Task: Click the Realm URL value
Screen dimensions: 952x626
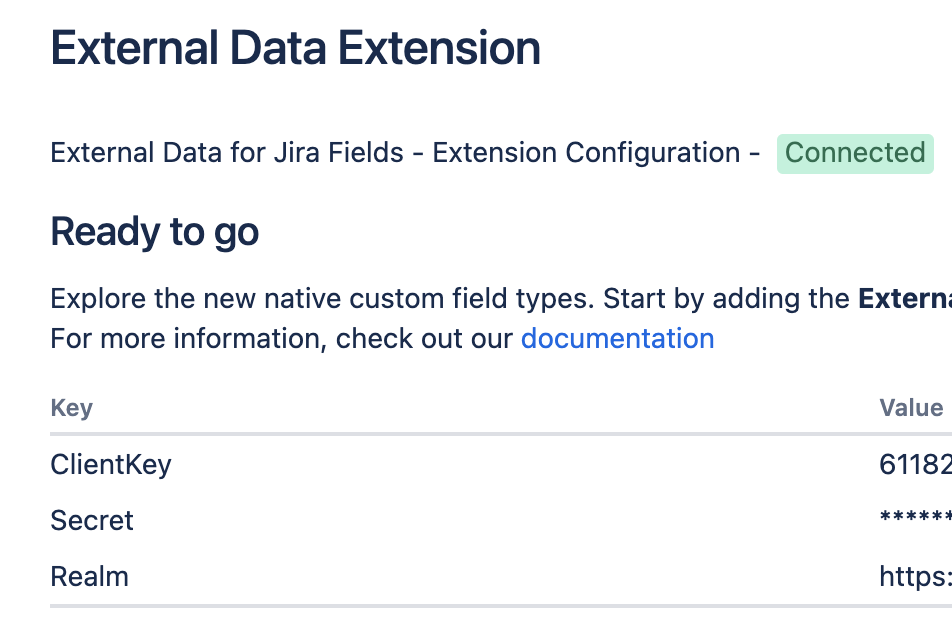Action: (x=913, y=576)
